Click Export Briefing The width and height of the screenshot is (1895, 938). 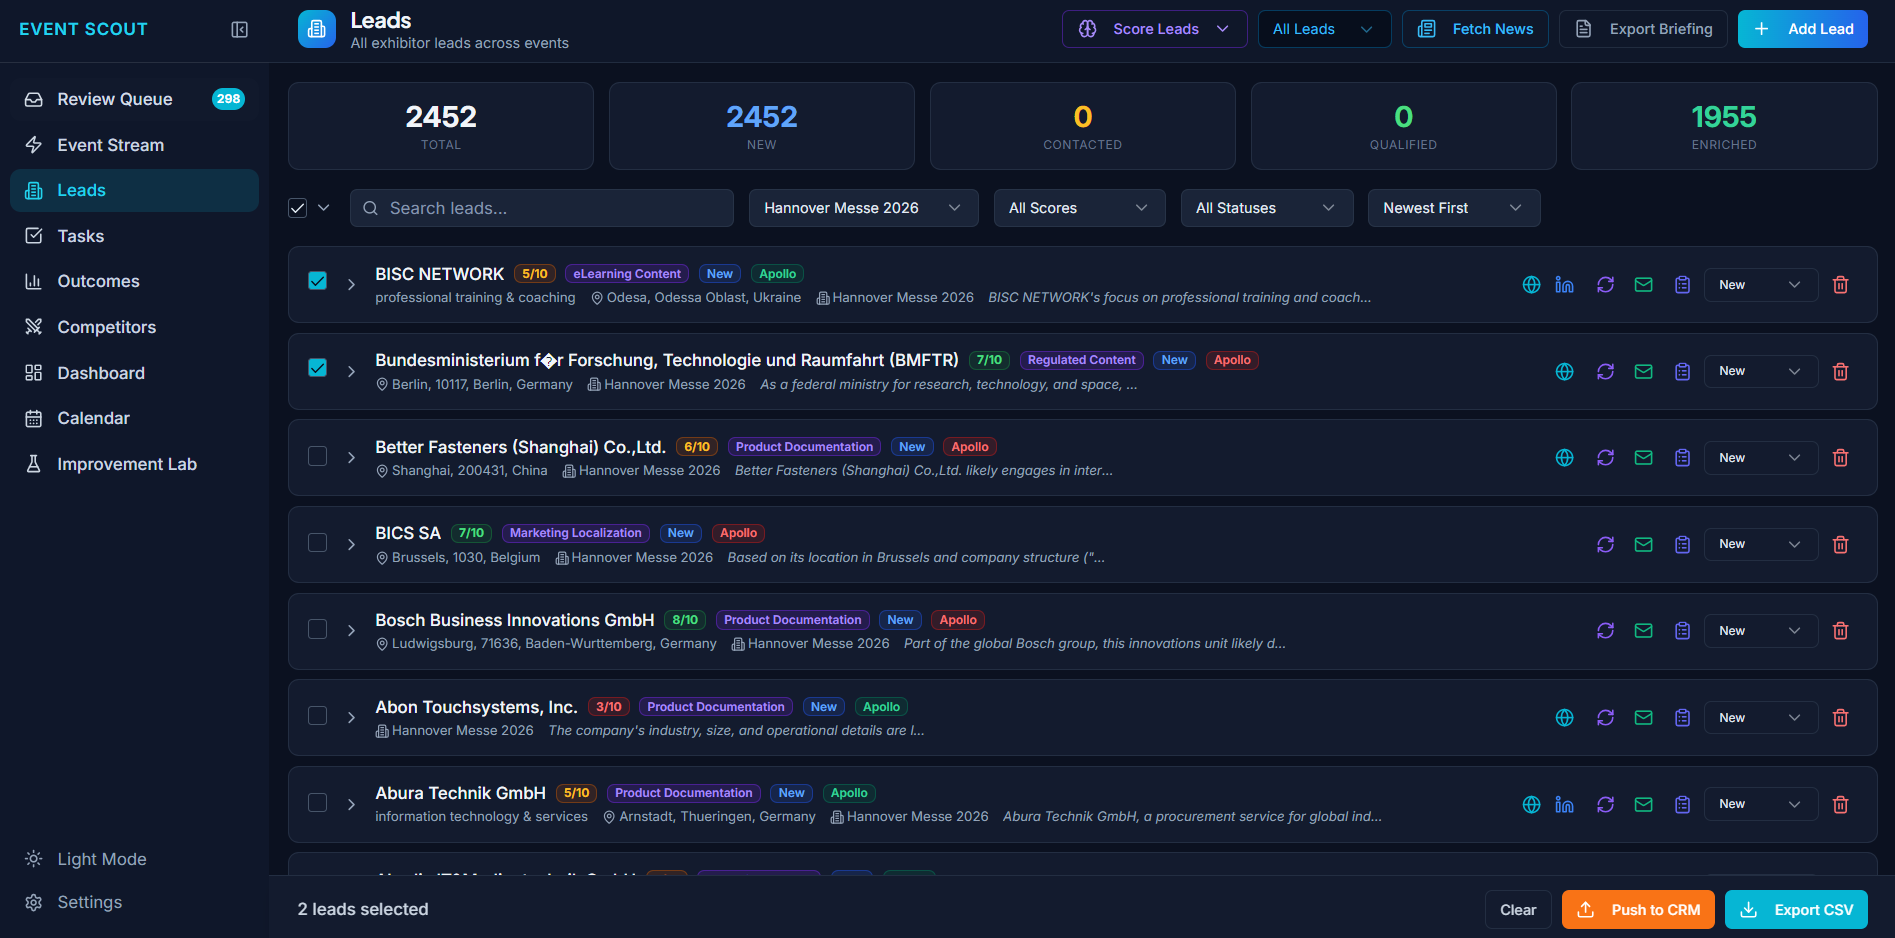click(x=1643, y=29)
